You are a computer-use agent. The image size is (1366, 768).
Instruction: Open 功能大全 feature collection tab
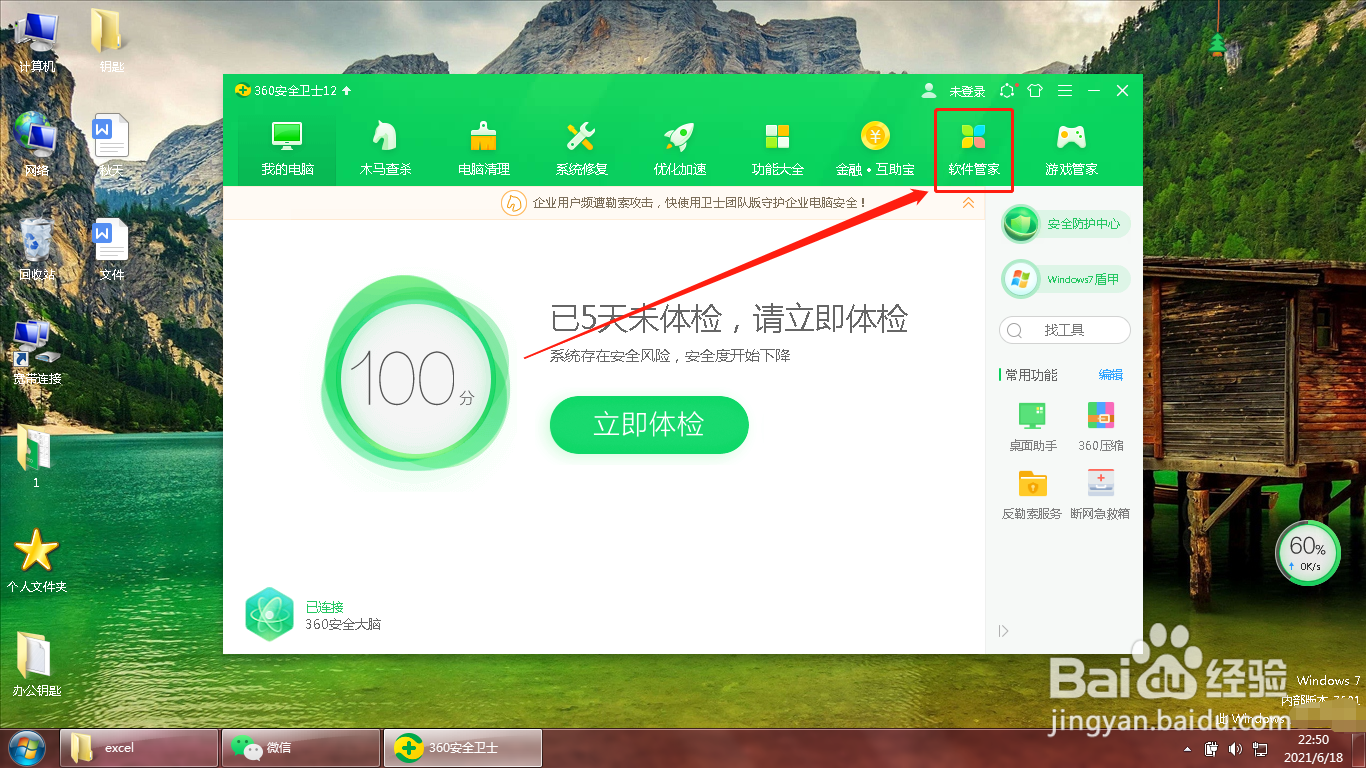coord(778,148)
